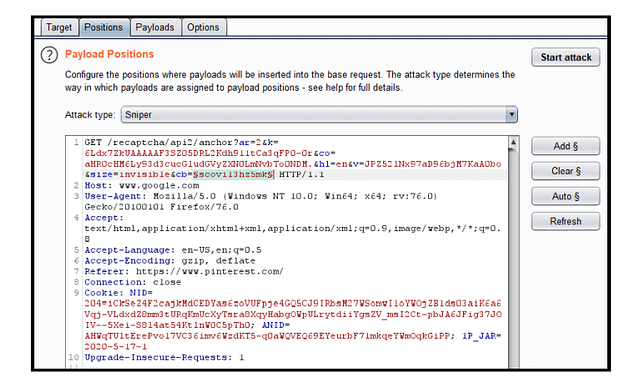The width and height of the screenshot is (640, 392).
Task: Switch to the Target tab
Action: point(59,27)
